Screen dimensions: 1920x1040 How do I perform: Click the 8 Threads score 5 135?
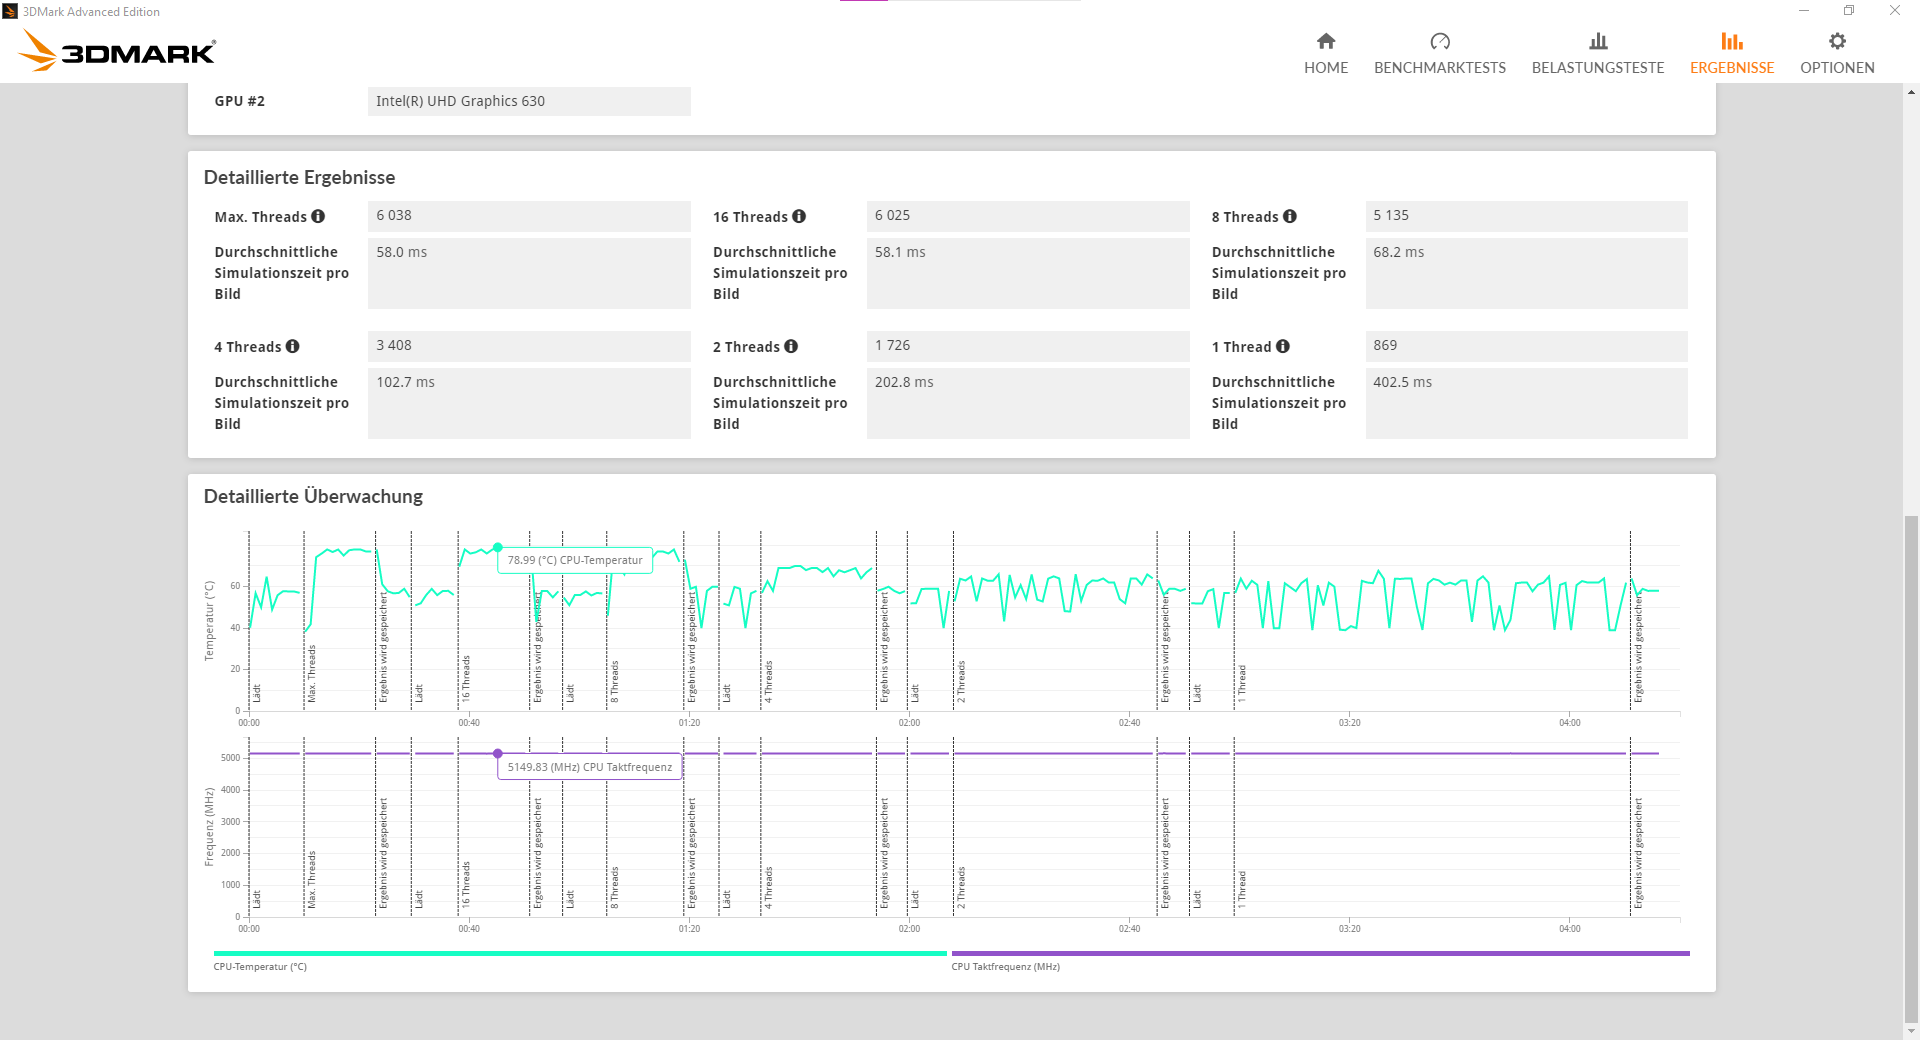(1527, 216)
